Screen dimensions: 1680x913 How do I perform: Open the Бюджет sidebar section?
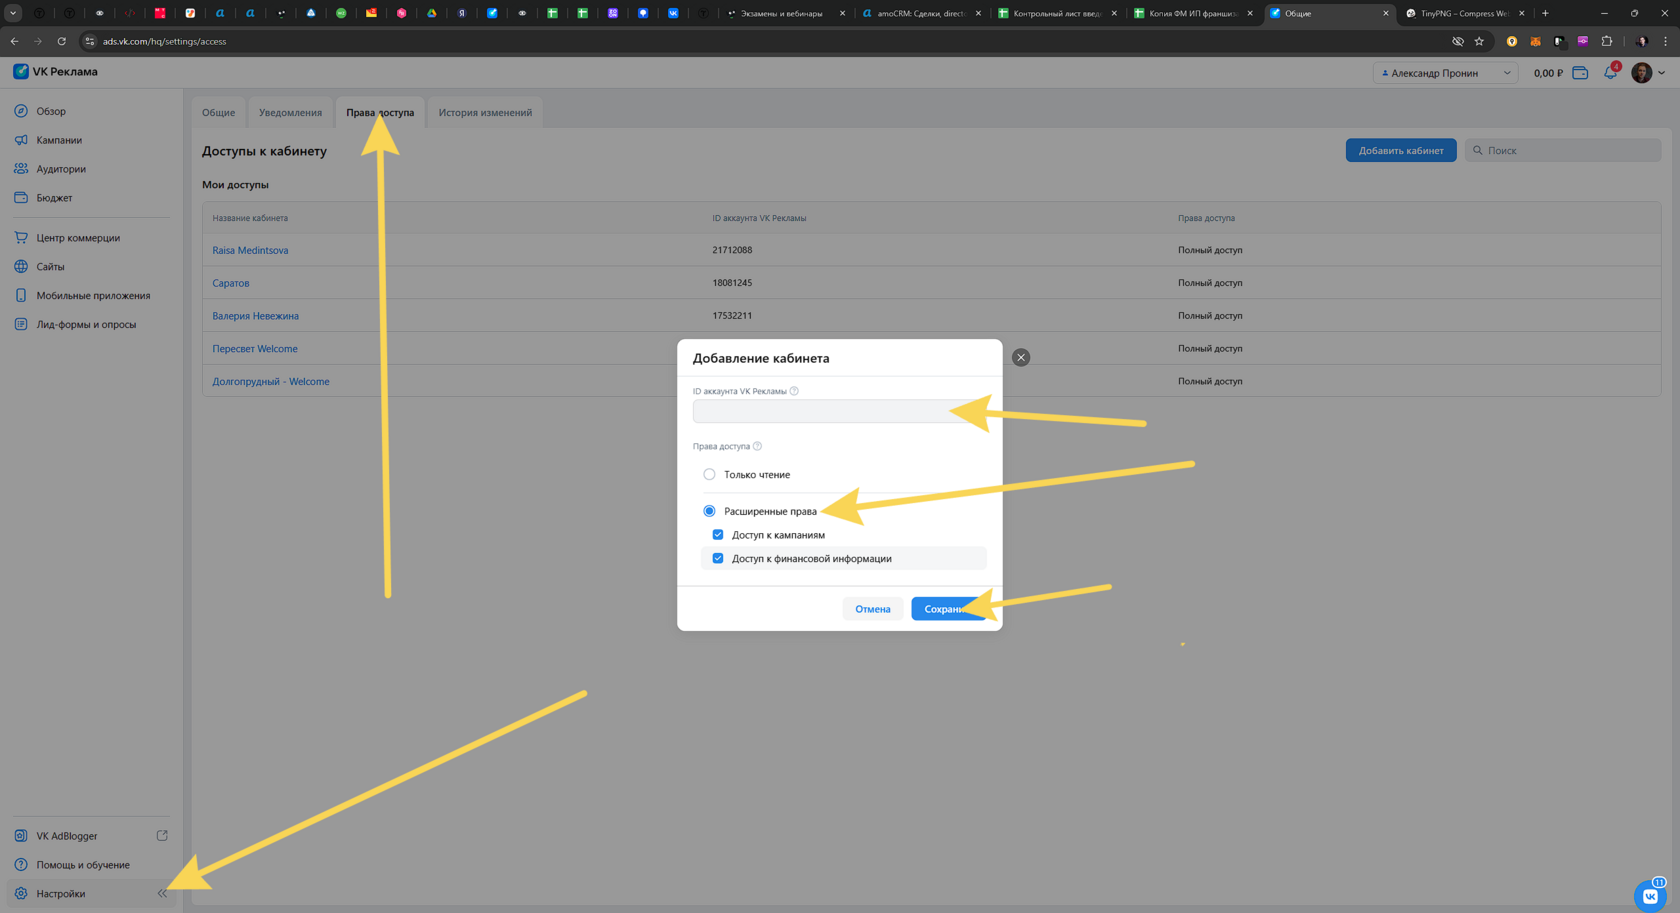coord(54,198)
